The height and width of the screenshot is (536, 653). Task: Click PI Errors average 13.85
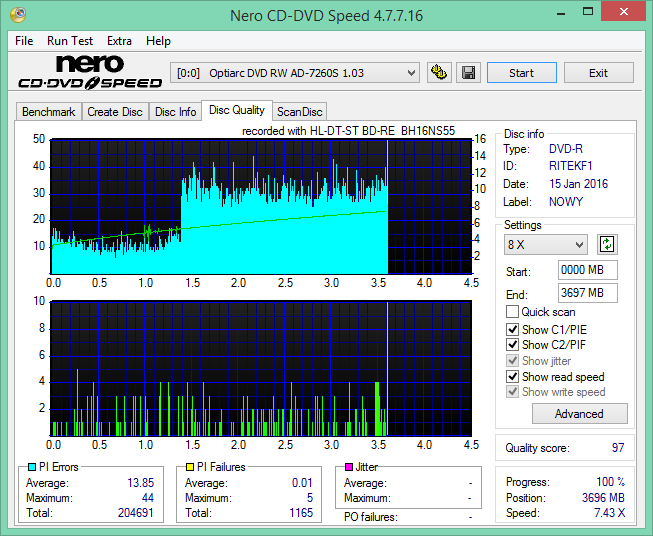pyautogui.click(x=140, y=483)
